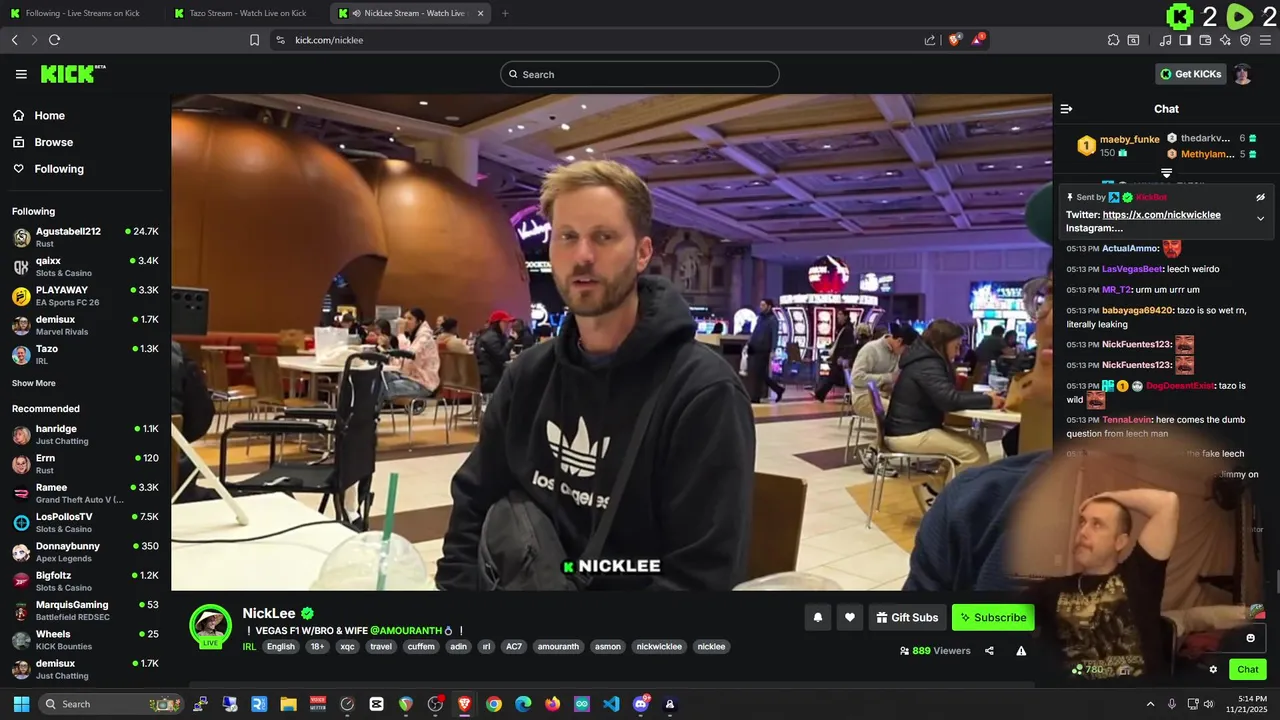Viewport: 1280px width, 720px height.
Task: Switch to Following - Live Streams tab
Action: (82, 13)
